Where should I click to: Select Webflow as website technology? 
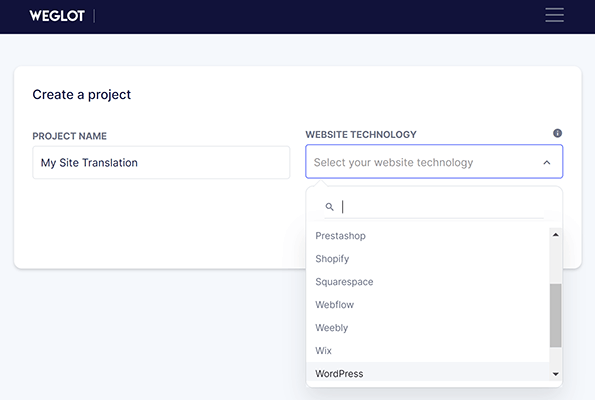point(428,305)
